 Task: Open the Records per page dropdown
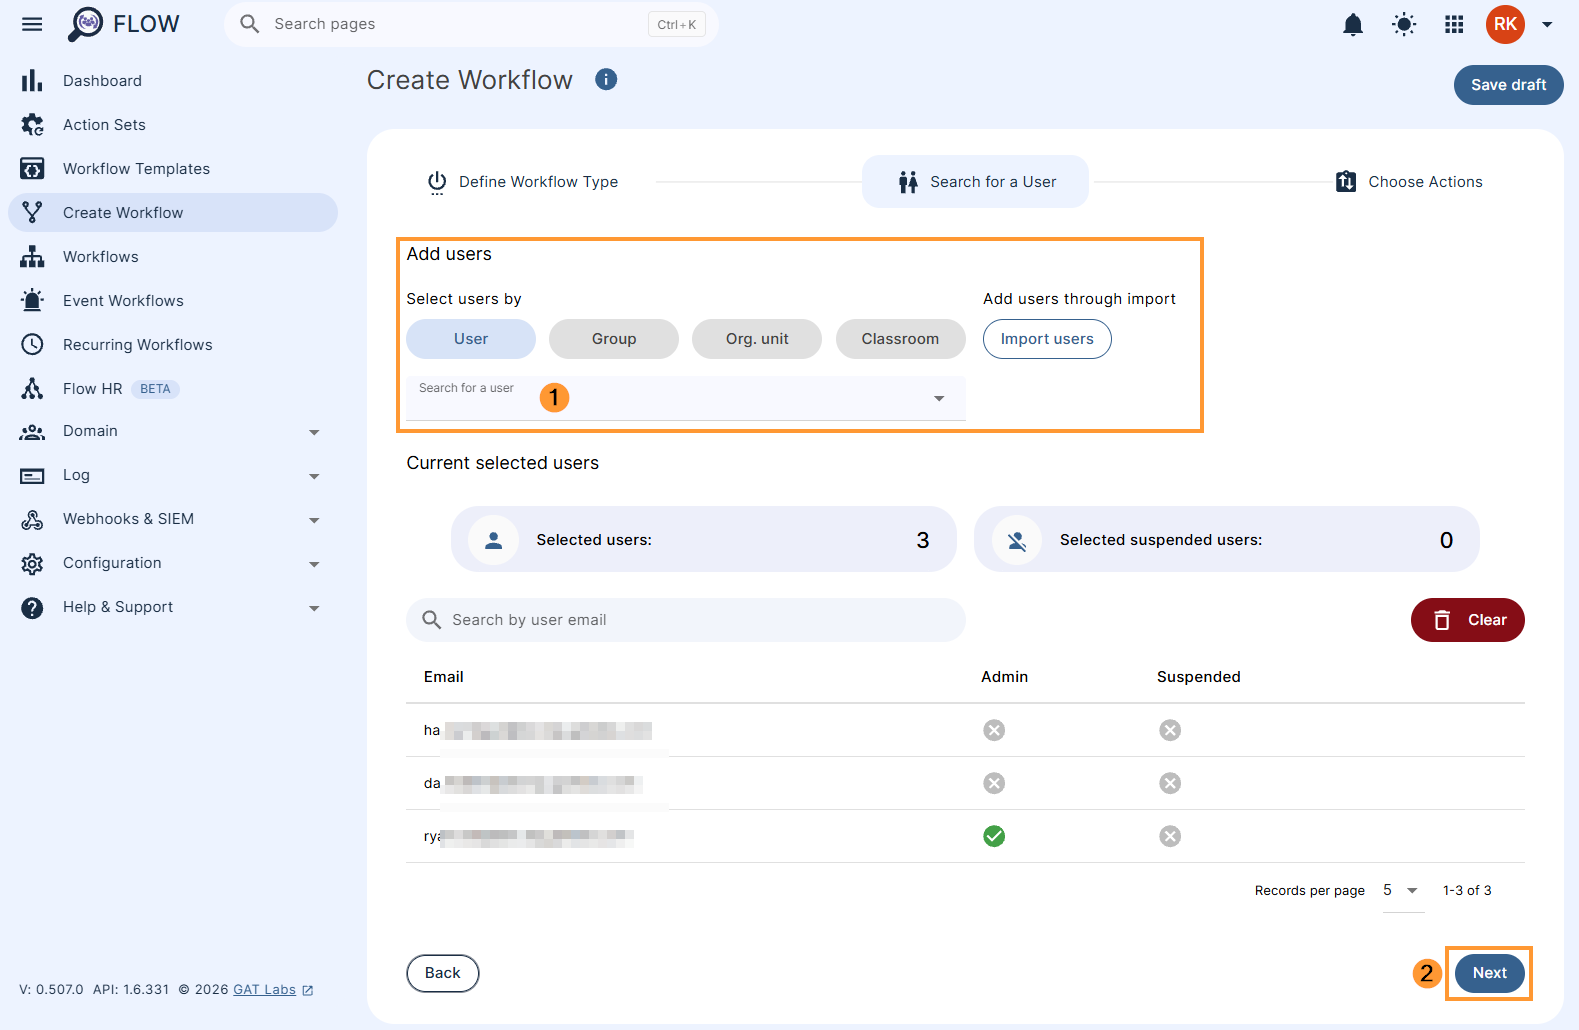1401,890
